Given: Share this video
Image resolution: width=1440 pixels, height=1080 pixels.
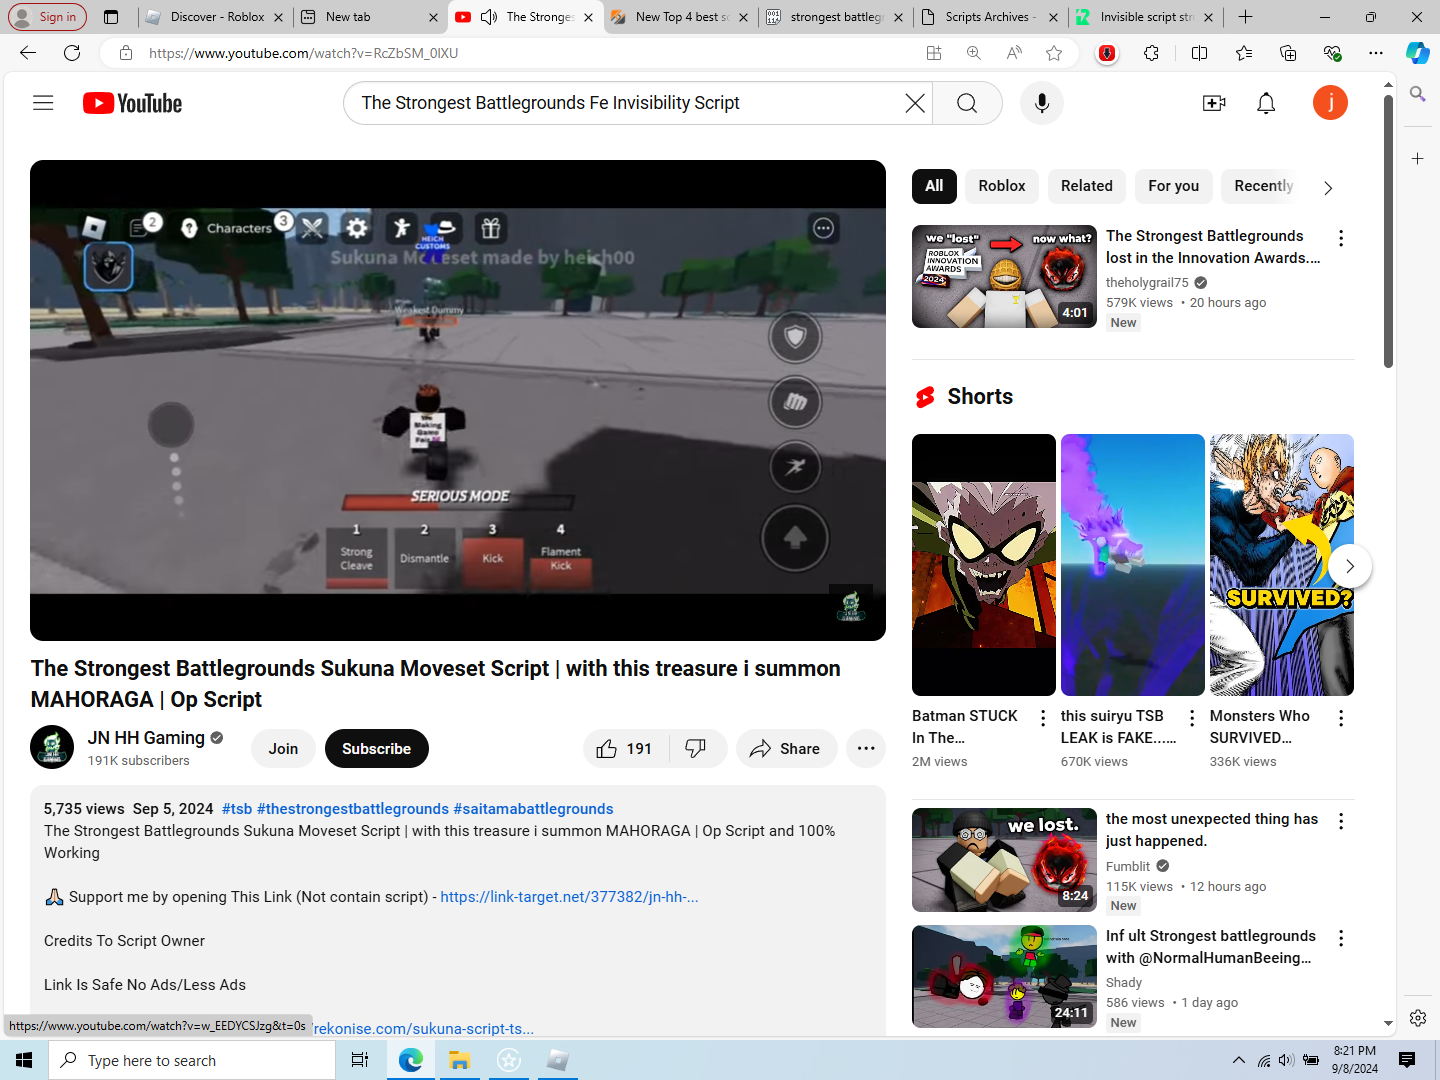Looking at the screenshot, I should (786, 749).
